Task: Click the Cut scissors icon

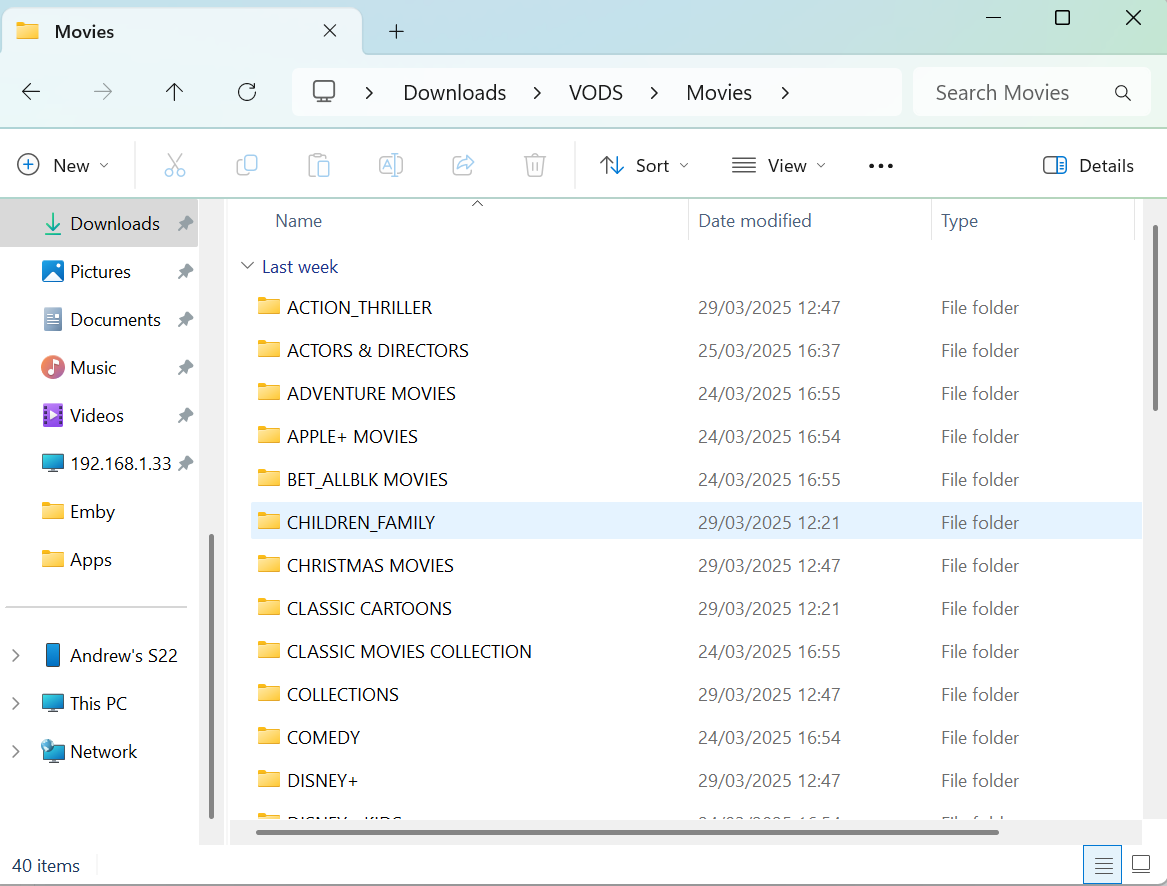Action: pos(175,166)
